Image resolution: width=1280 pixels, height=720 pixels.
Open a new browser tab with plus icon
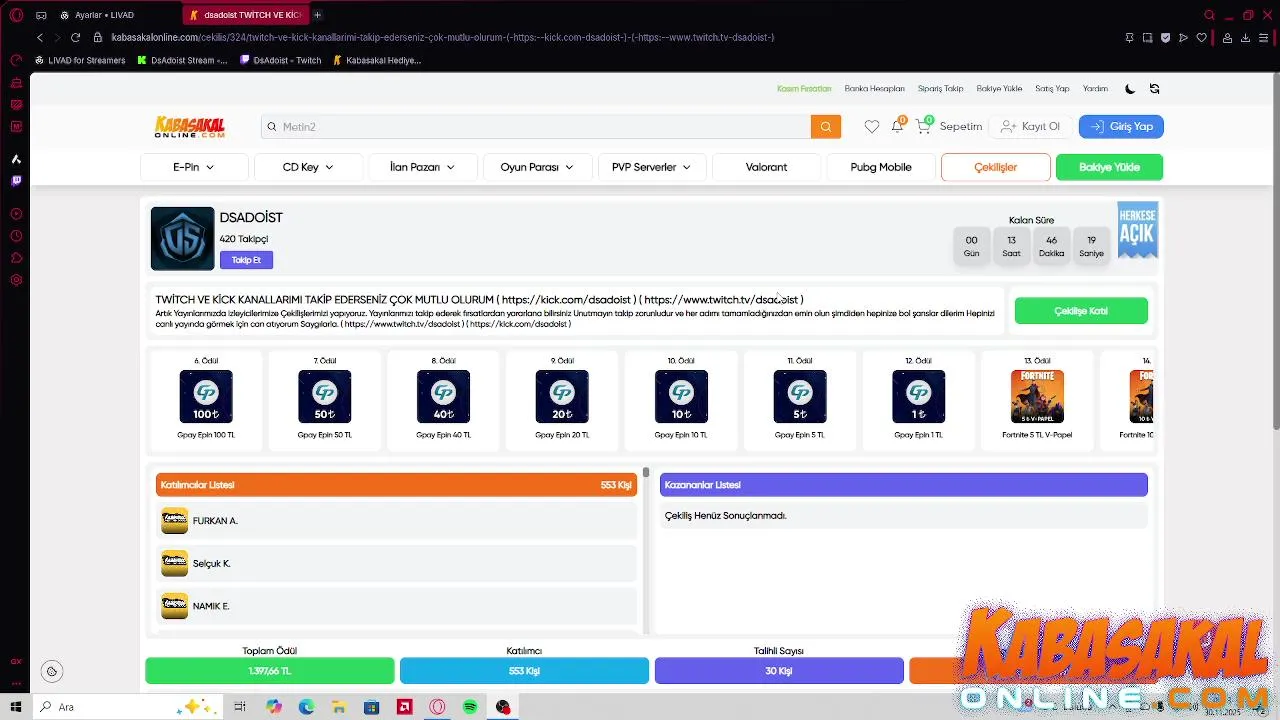(317, 15)
